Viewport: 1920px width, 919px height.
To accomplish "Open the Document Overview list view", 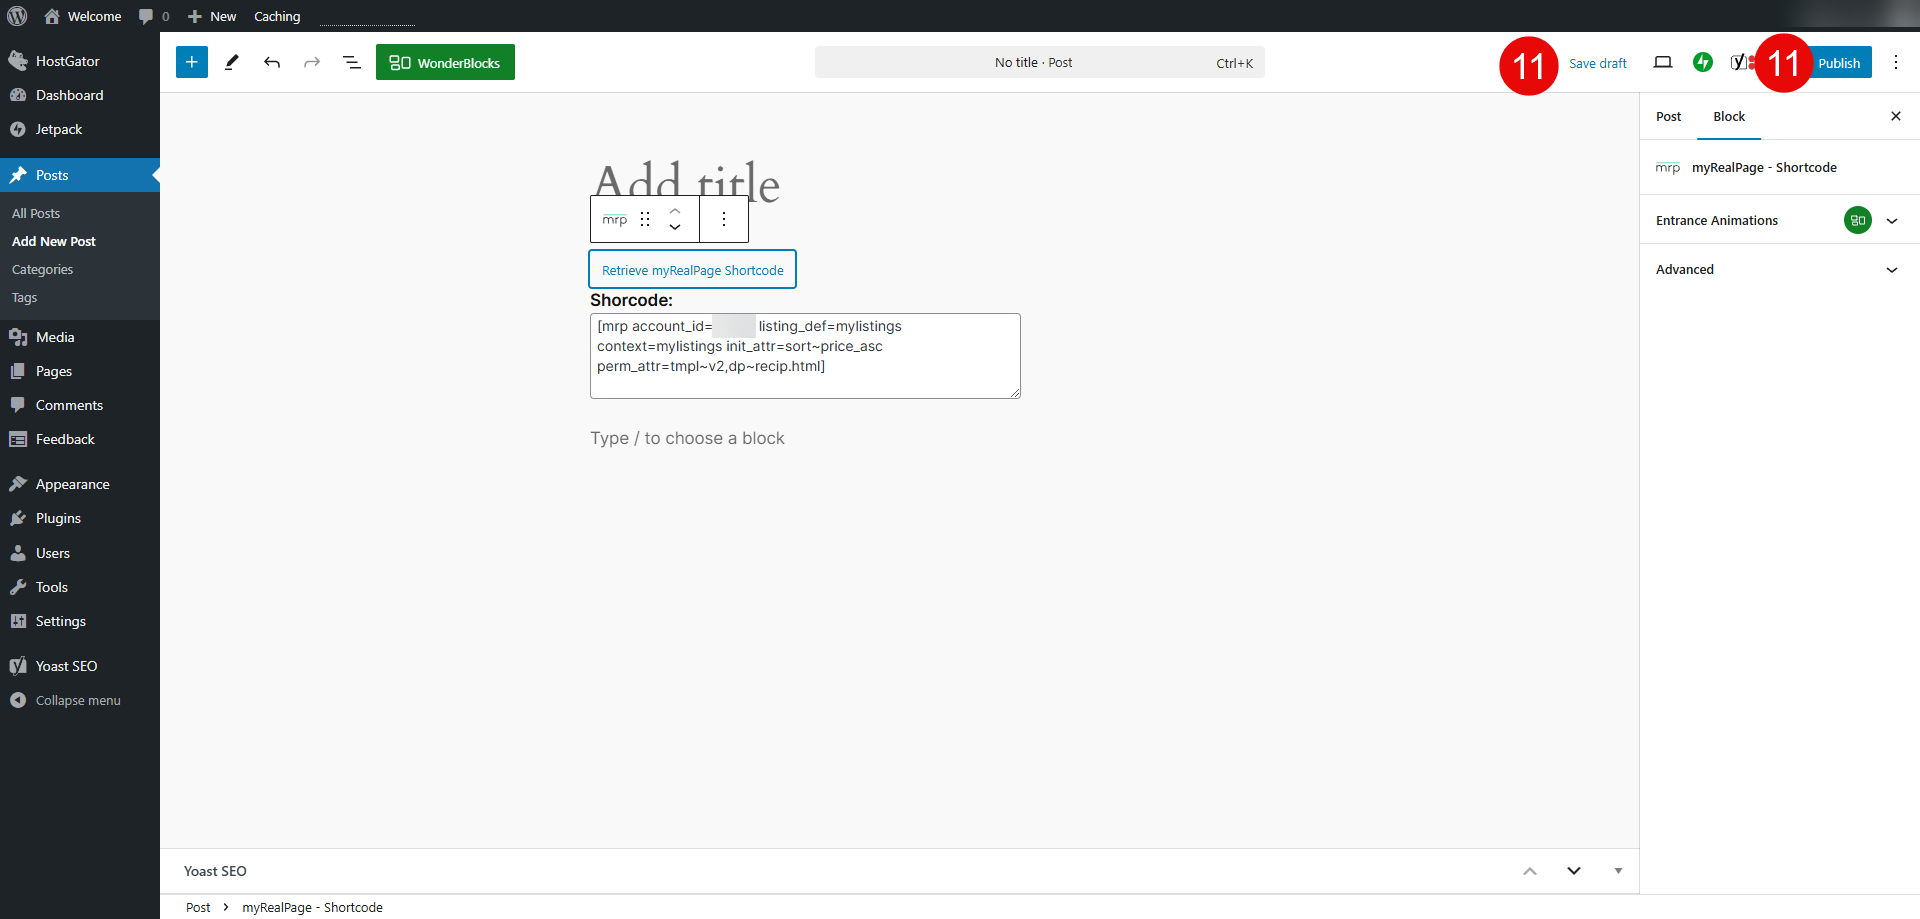I will [352, 62].
